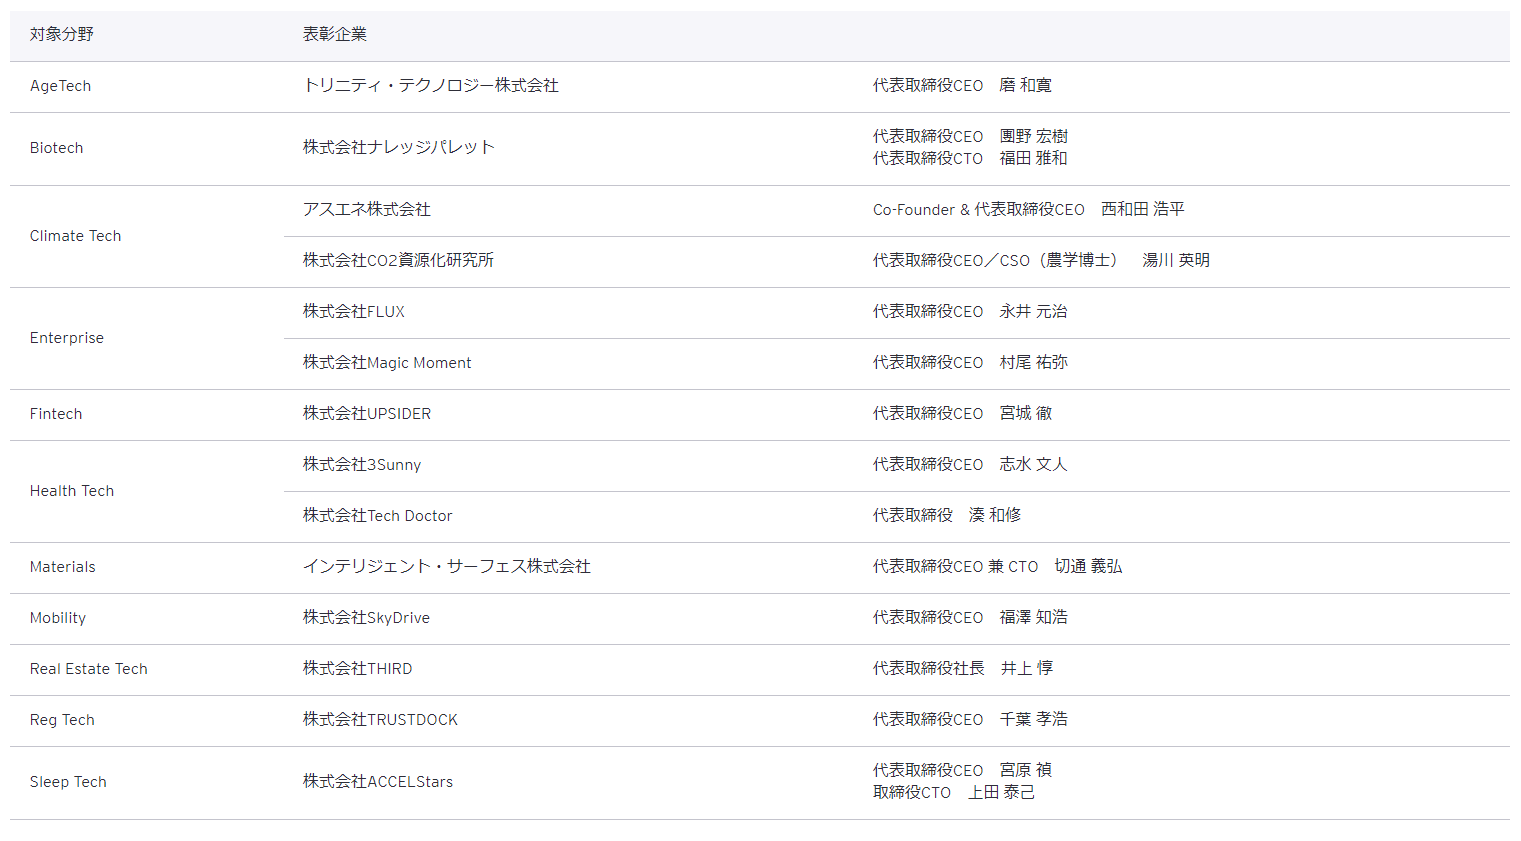Click トリニティ・テクノロジー株式会社 company name
1521x841 pixels.
click(x=430, y=86)
